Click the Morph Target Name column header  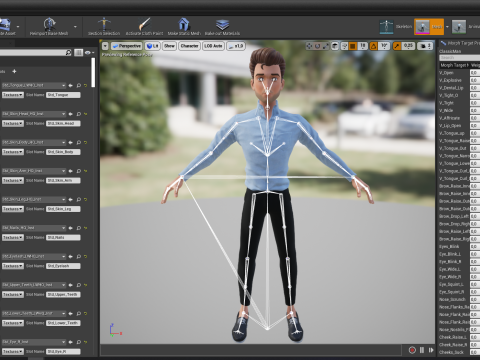[454, 65]
